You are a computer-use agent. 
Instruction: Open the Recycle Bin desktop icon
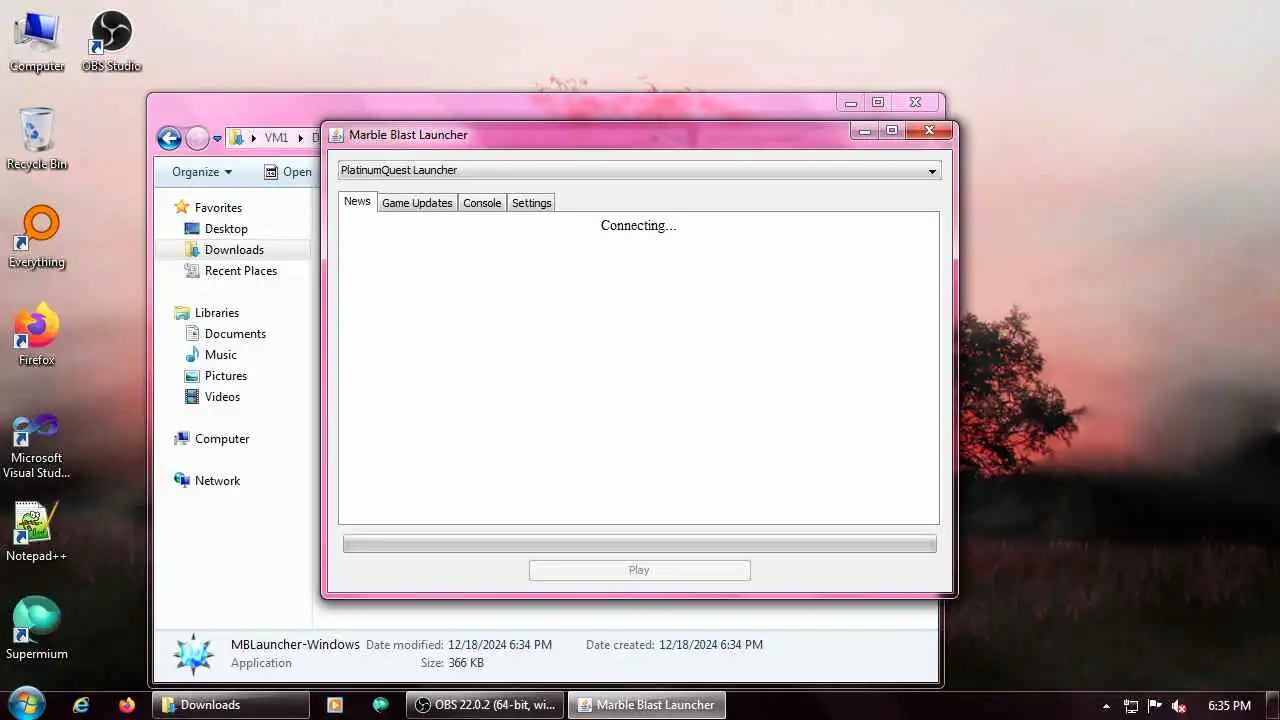tap(37, 138)
